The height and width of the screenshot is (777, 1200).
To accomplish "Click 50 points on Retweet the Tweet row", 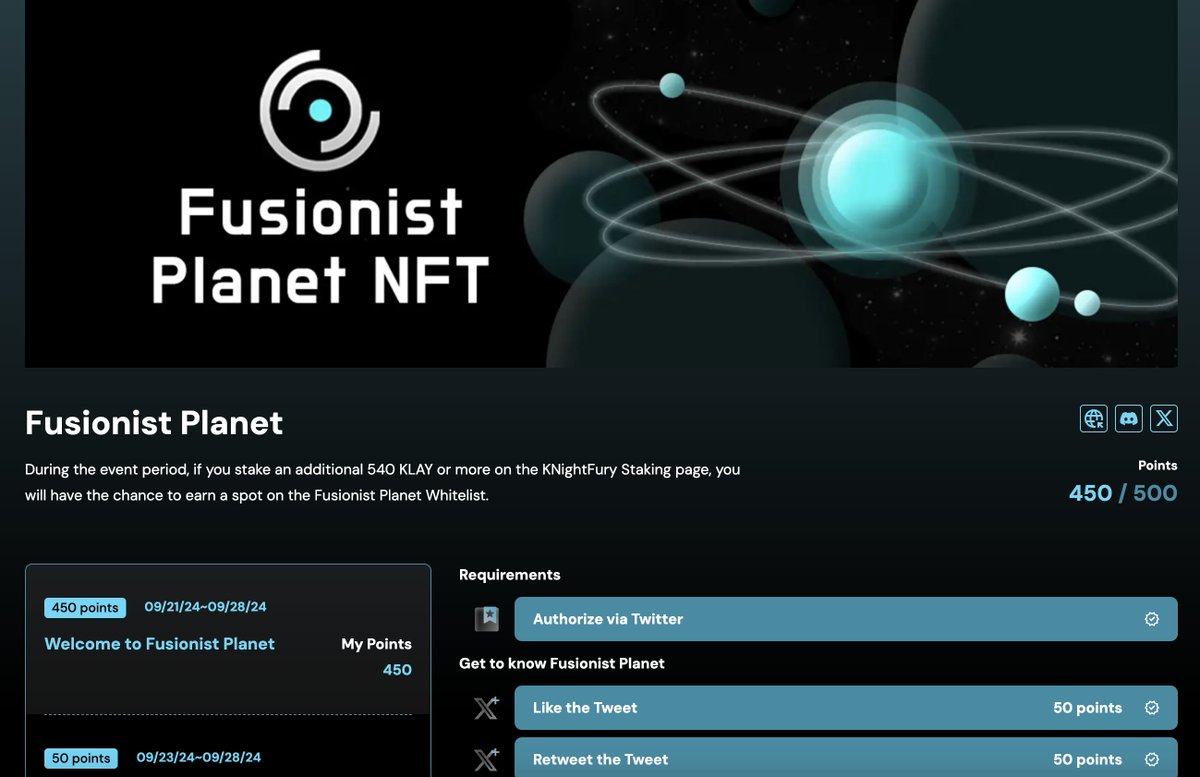I will (1087, 760).
